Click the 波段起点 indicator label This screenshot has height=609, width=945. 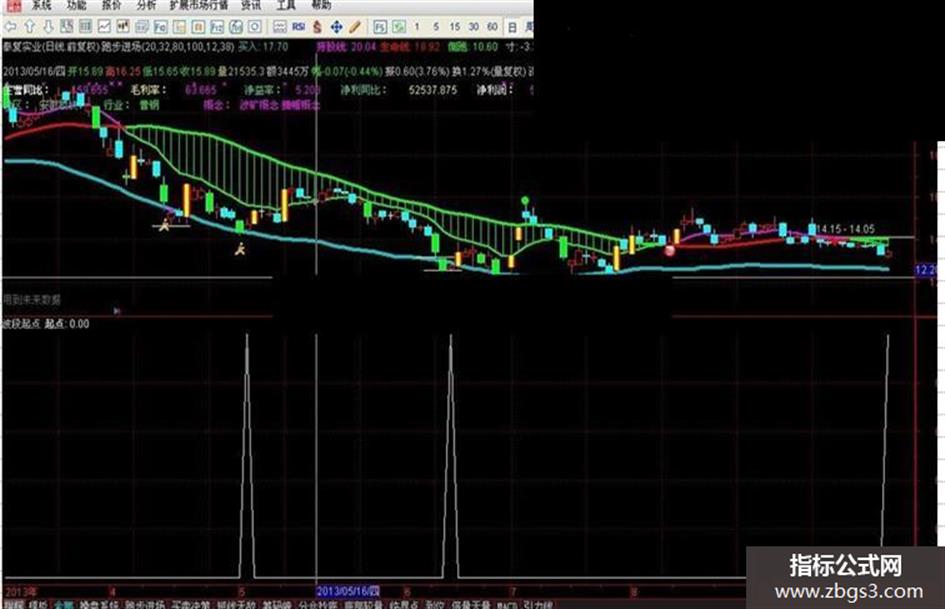[x=21, y=324]
